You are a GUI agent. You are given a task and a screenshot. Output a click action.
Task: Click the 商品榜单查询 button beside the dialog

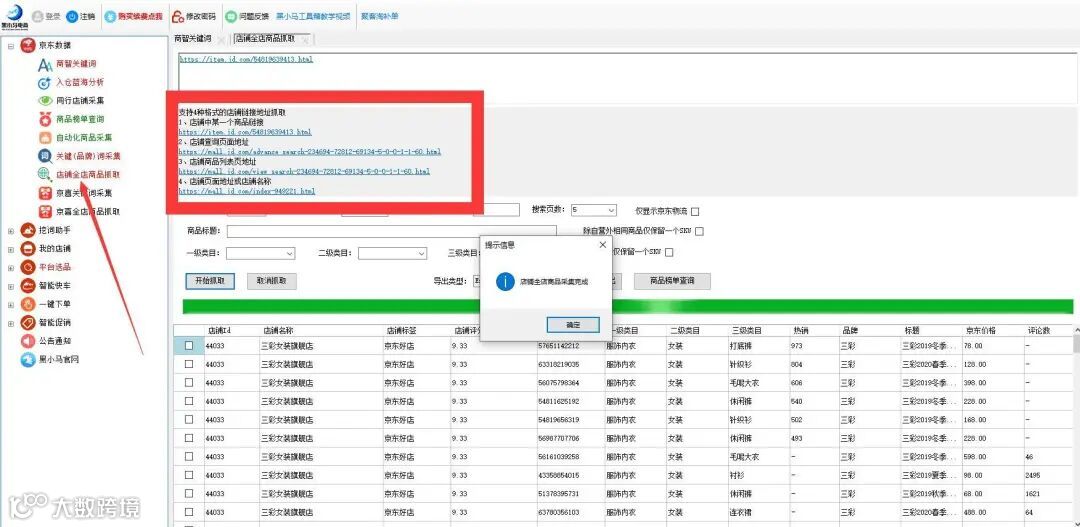pyautogui.click(x=672, y=281)
